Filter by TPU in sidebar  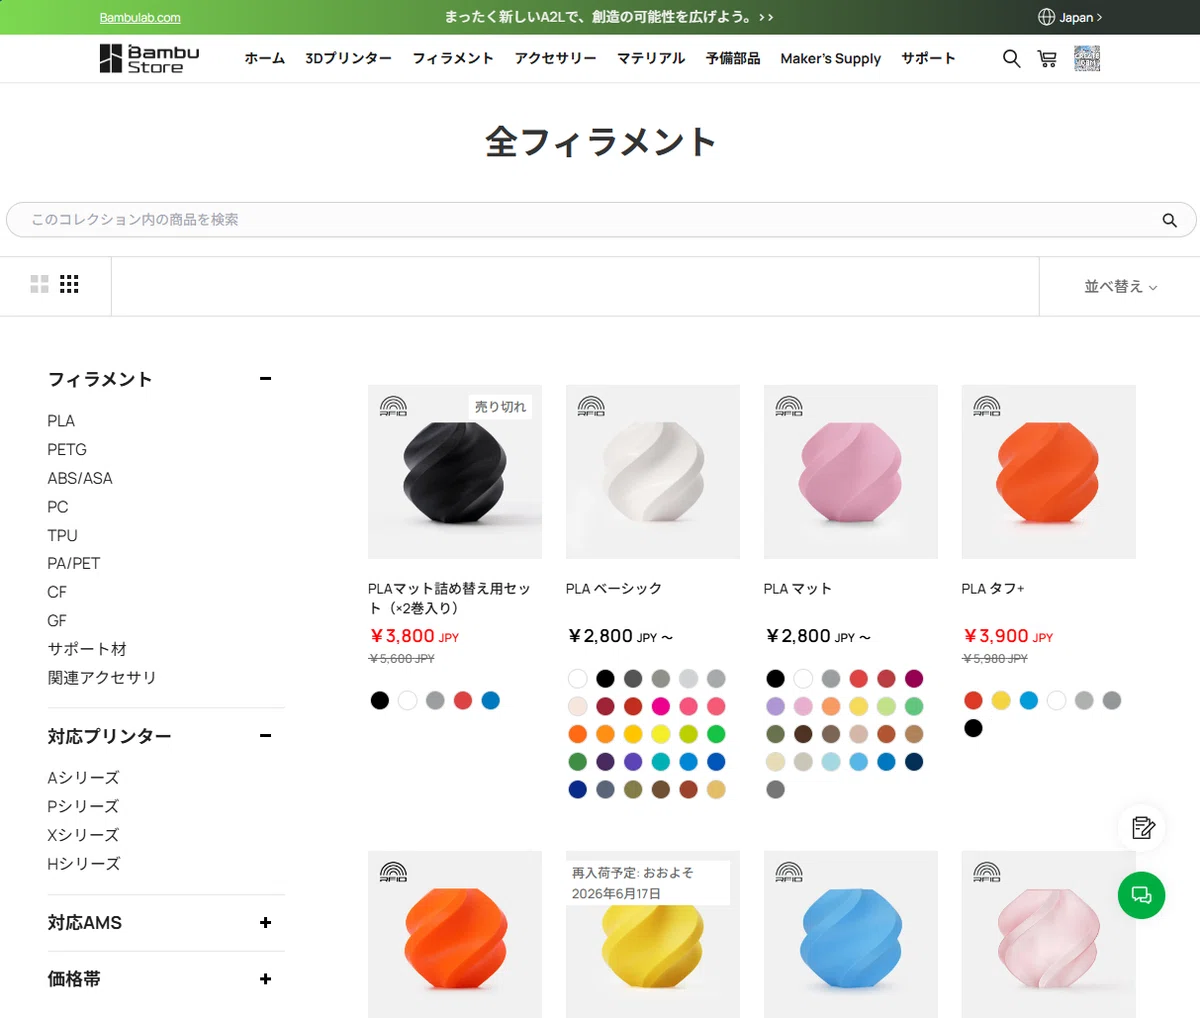click(62, 535)
